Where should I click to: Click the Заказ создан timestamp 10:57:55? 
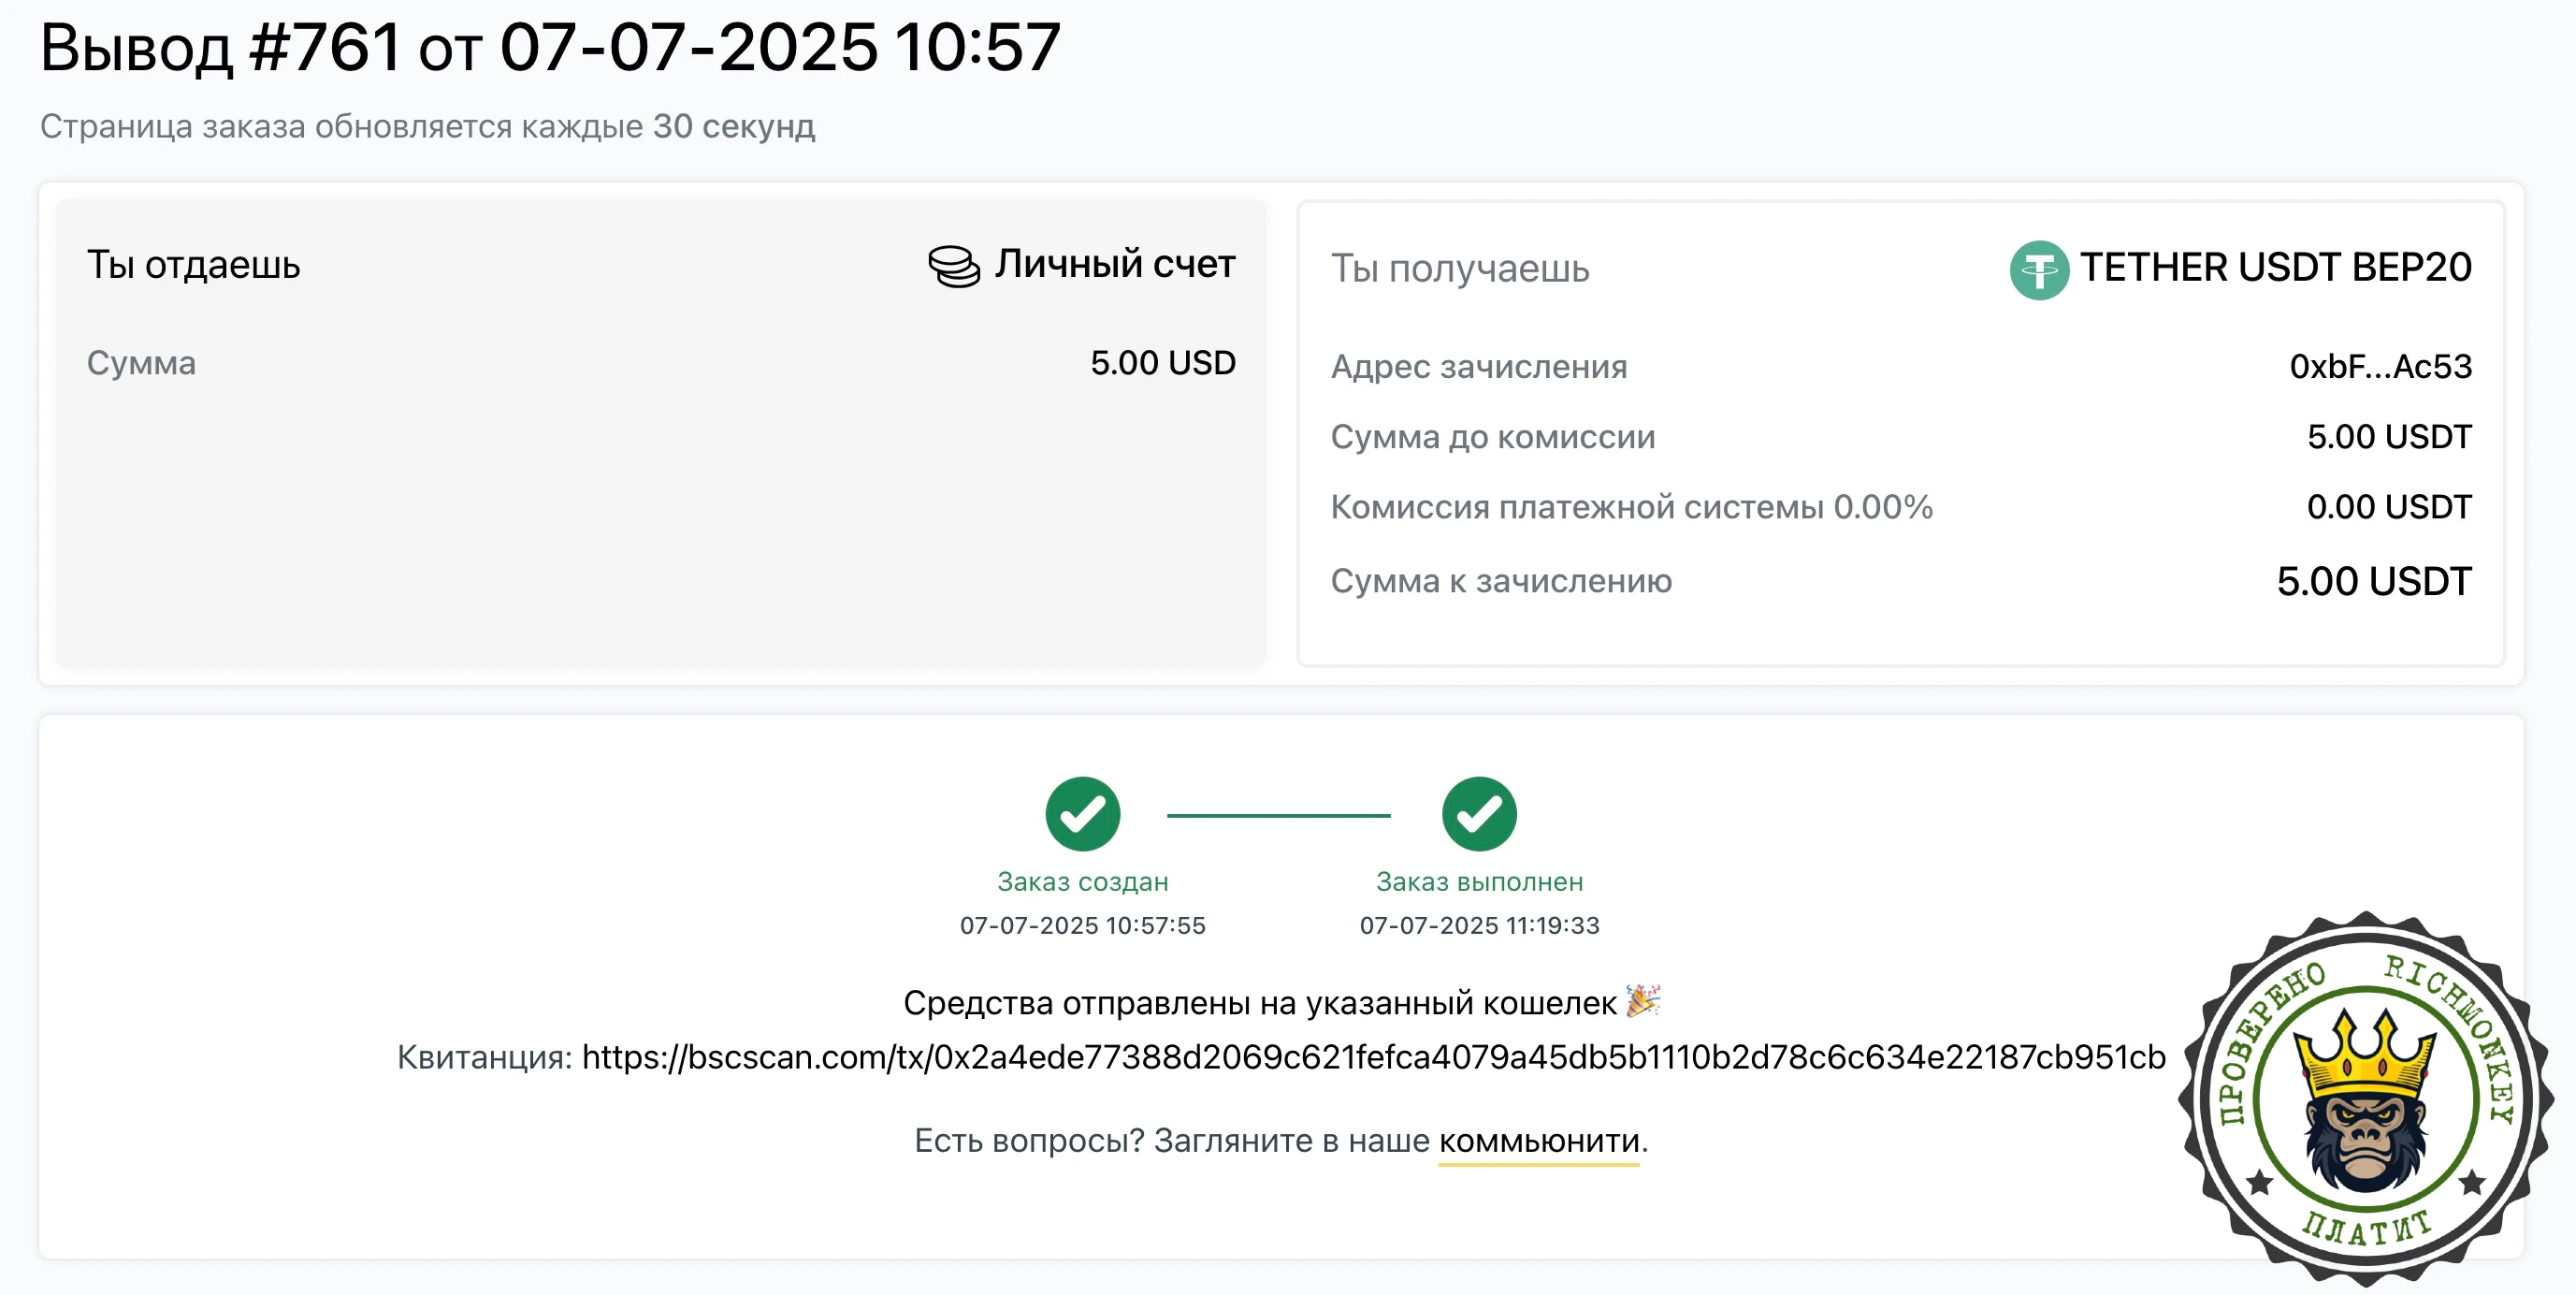pos(1082,925)
